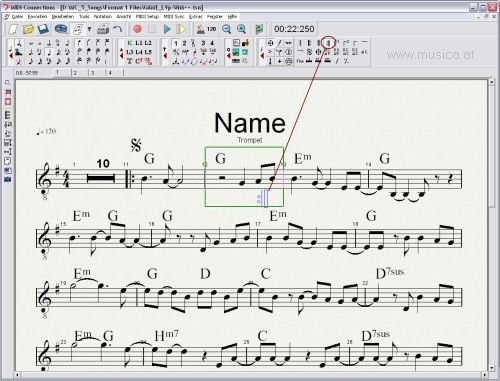
Task: Create a new file with the blank page icon
Action: click(x=13, y=29)
